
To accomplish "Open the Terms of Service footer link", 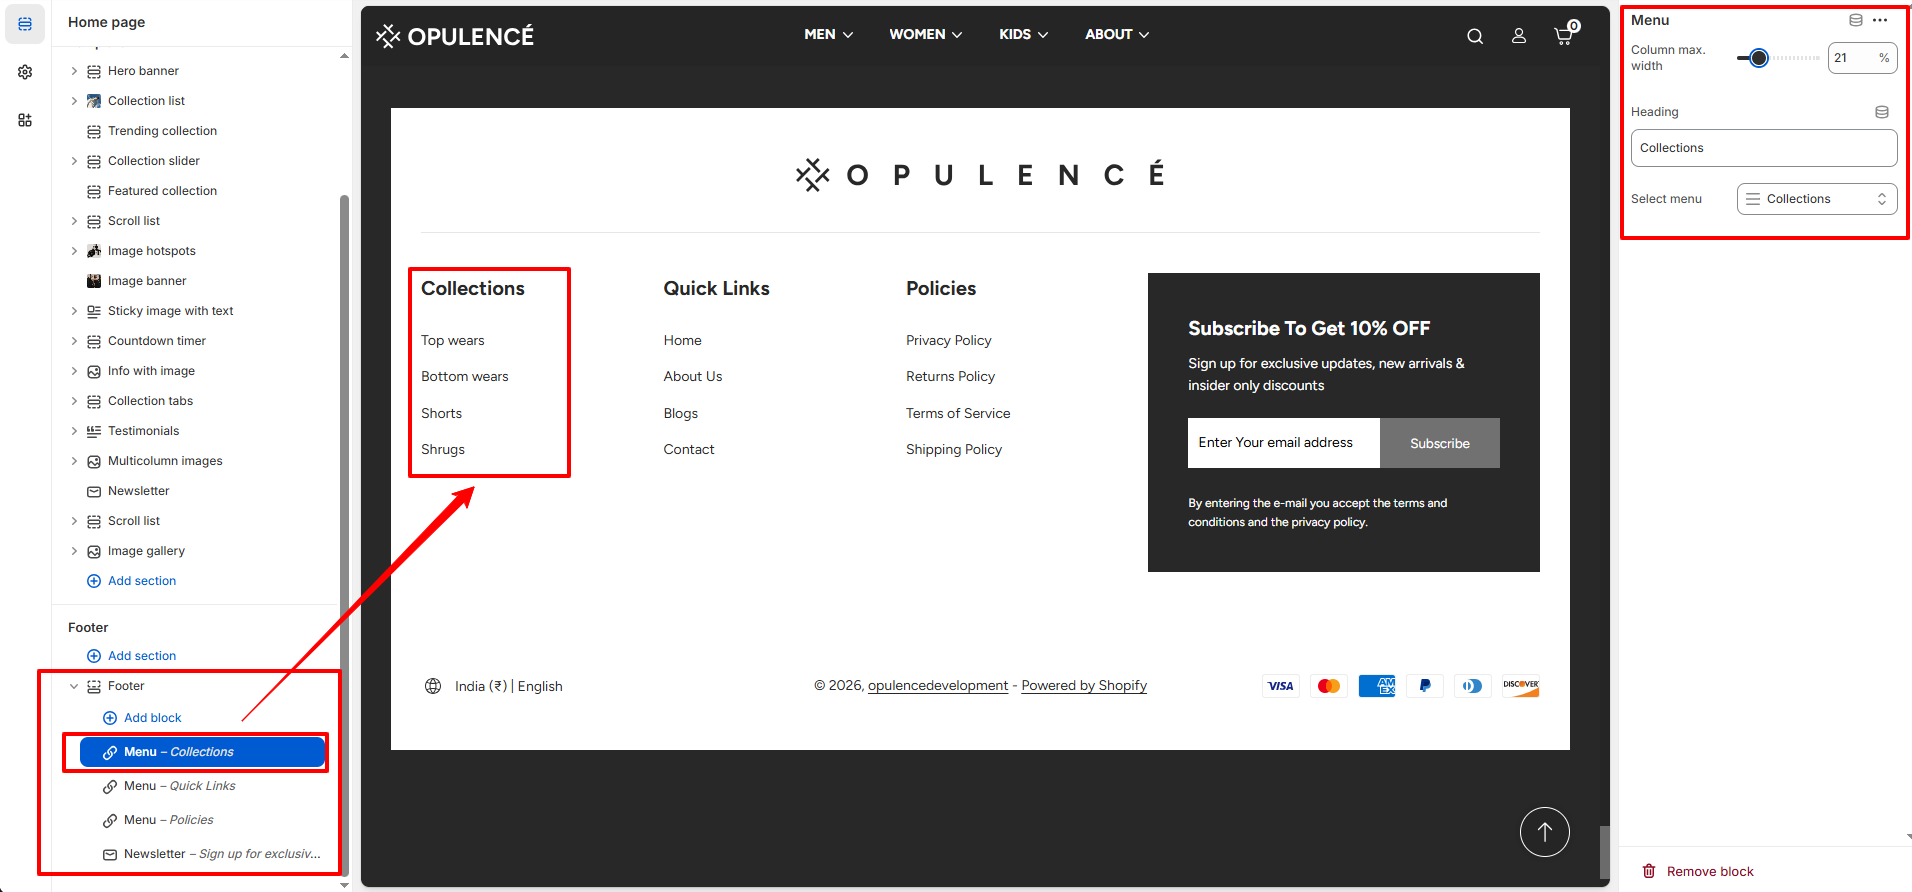I will click(958, 413).
